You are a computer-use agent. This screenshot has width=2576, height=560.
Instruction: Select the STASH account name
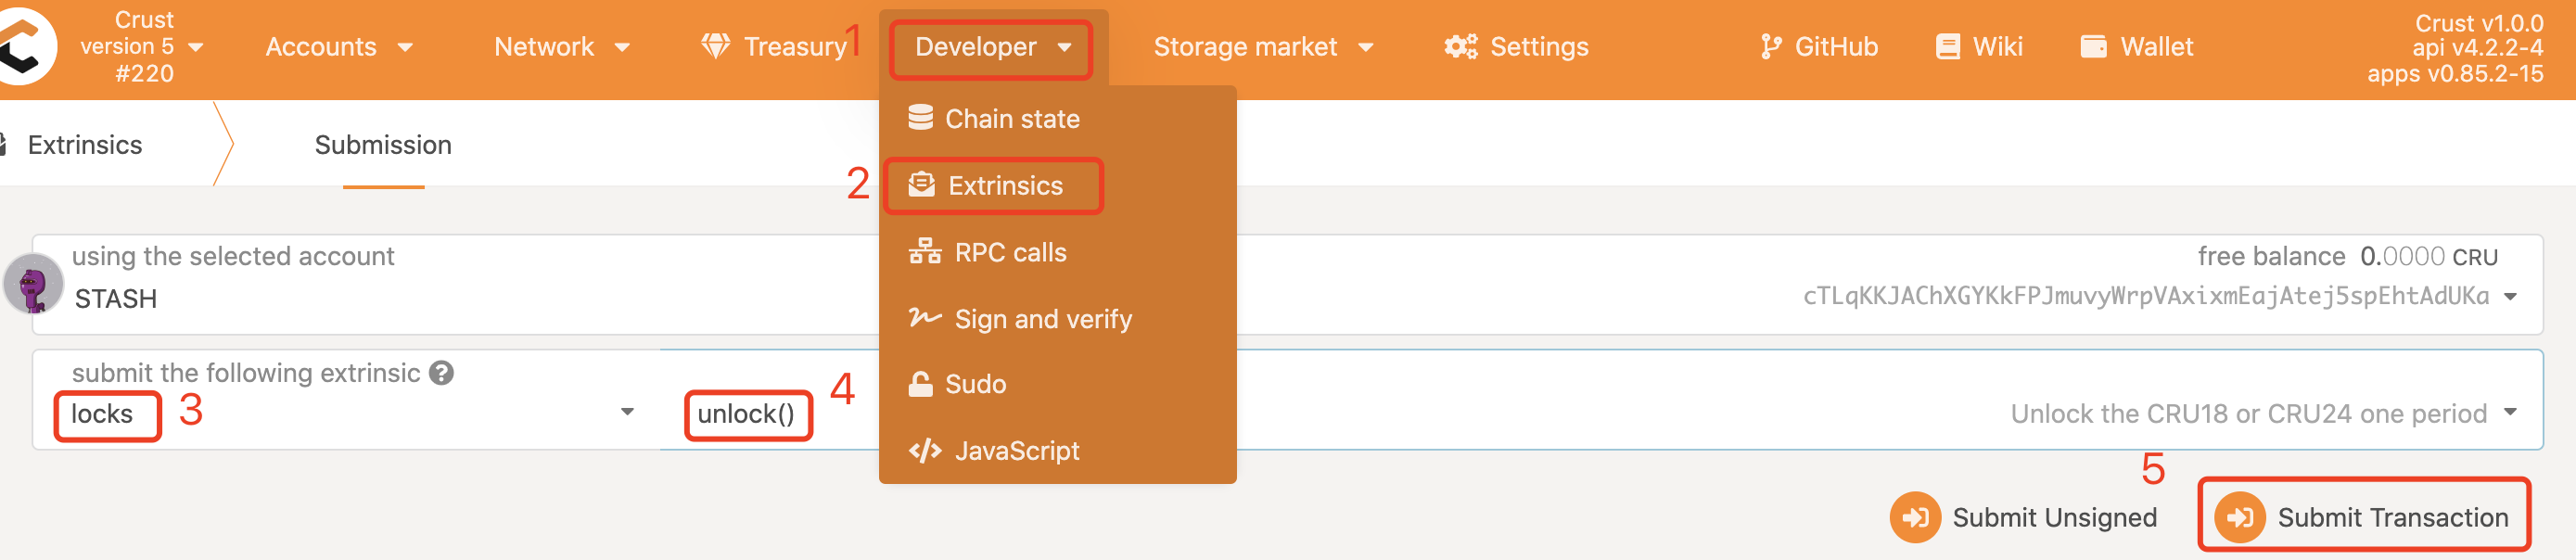(116, 299)
